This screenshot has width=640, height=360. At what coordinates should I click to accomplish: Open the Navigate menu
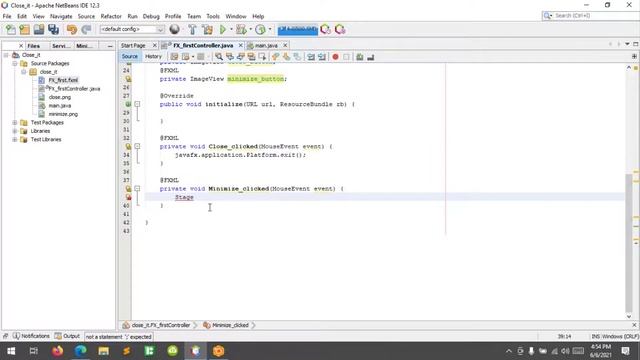[x=61, y=16]
